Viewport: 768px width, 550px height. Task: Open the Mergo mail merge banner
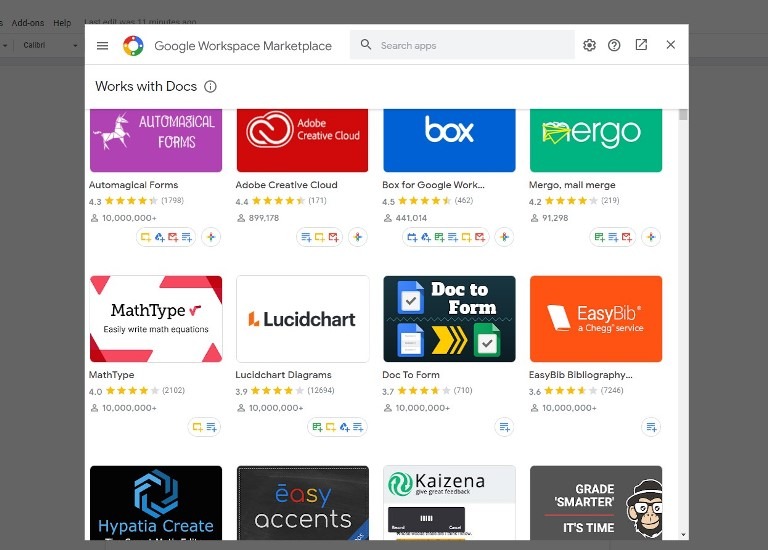coord(596,140)
